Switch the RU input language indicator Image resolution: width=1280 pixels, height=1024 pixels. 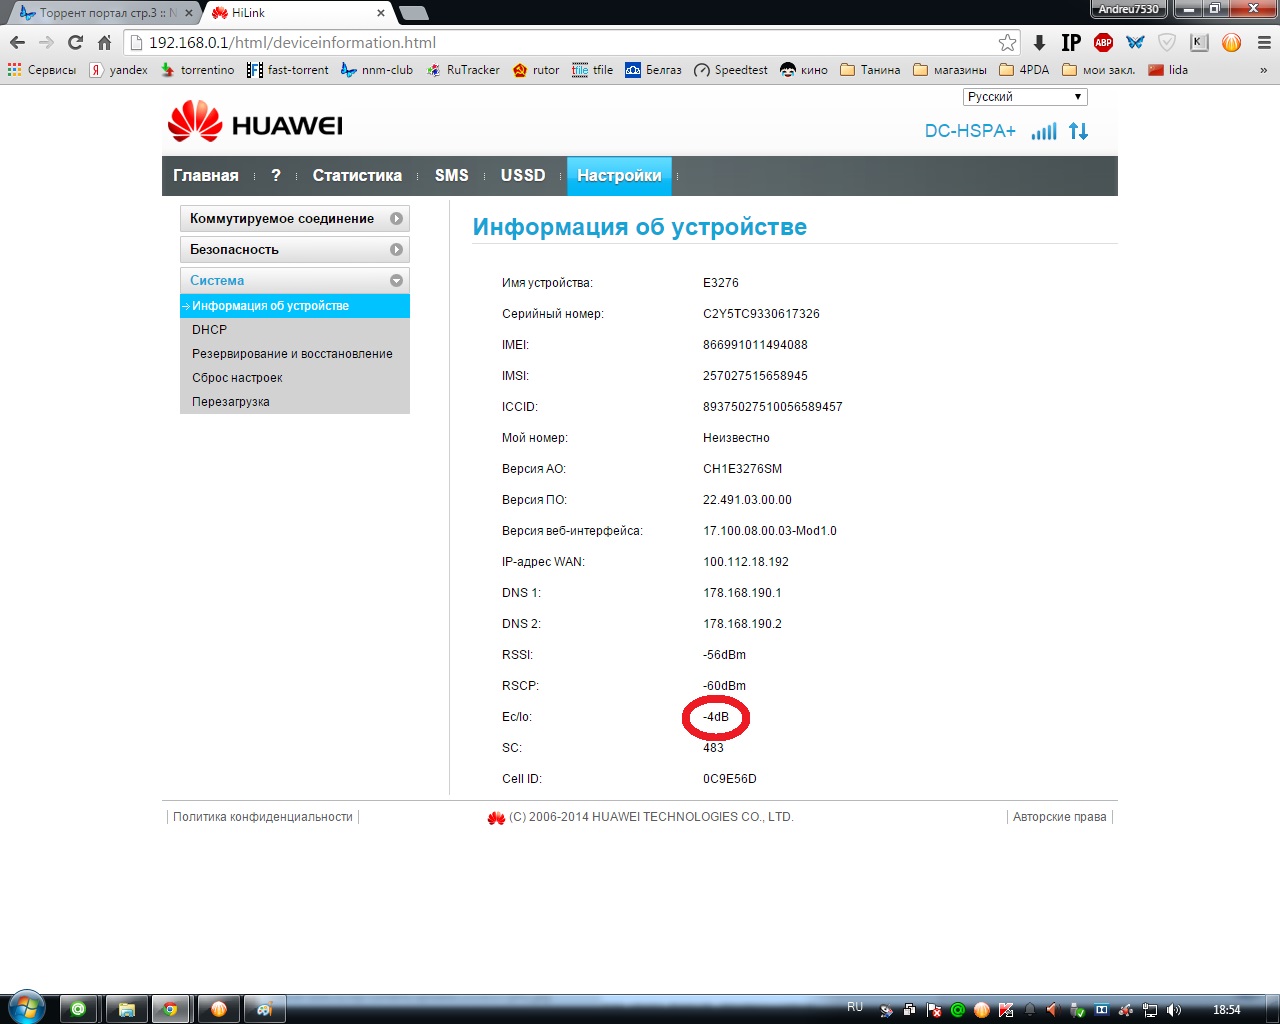[x=855, y=1007]
